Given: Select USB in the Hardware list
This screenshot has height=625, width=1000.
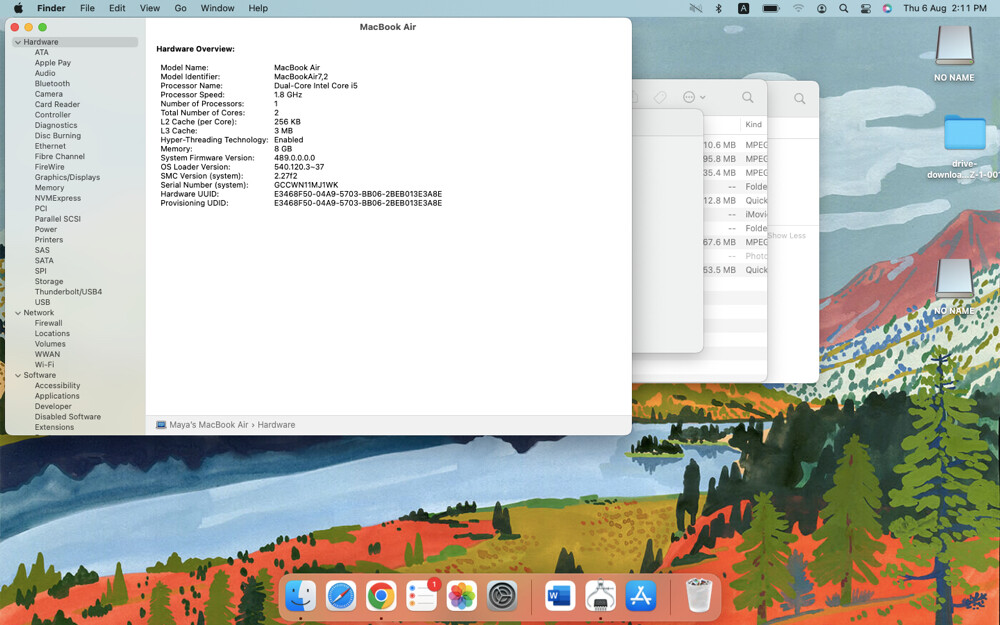Looking at the screenshot, I should point(42,302).
